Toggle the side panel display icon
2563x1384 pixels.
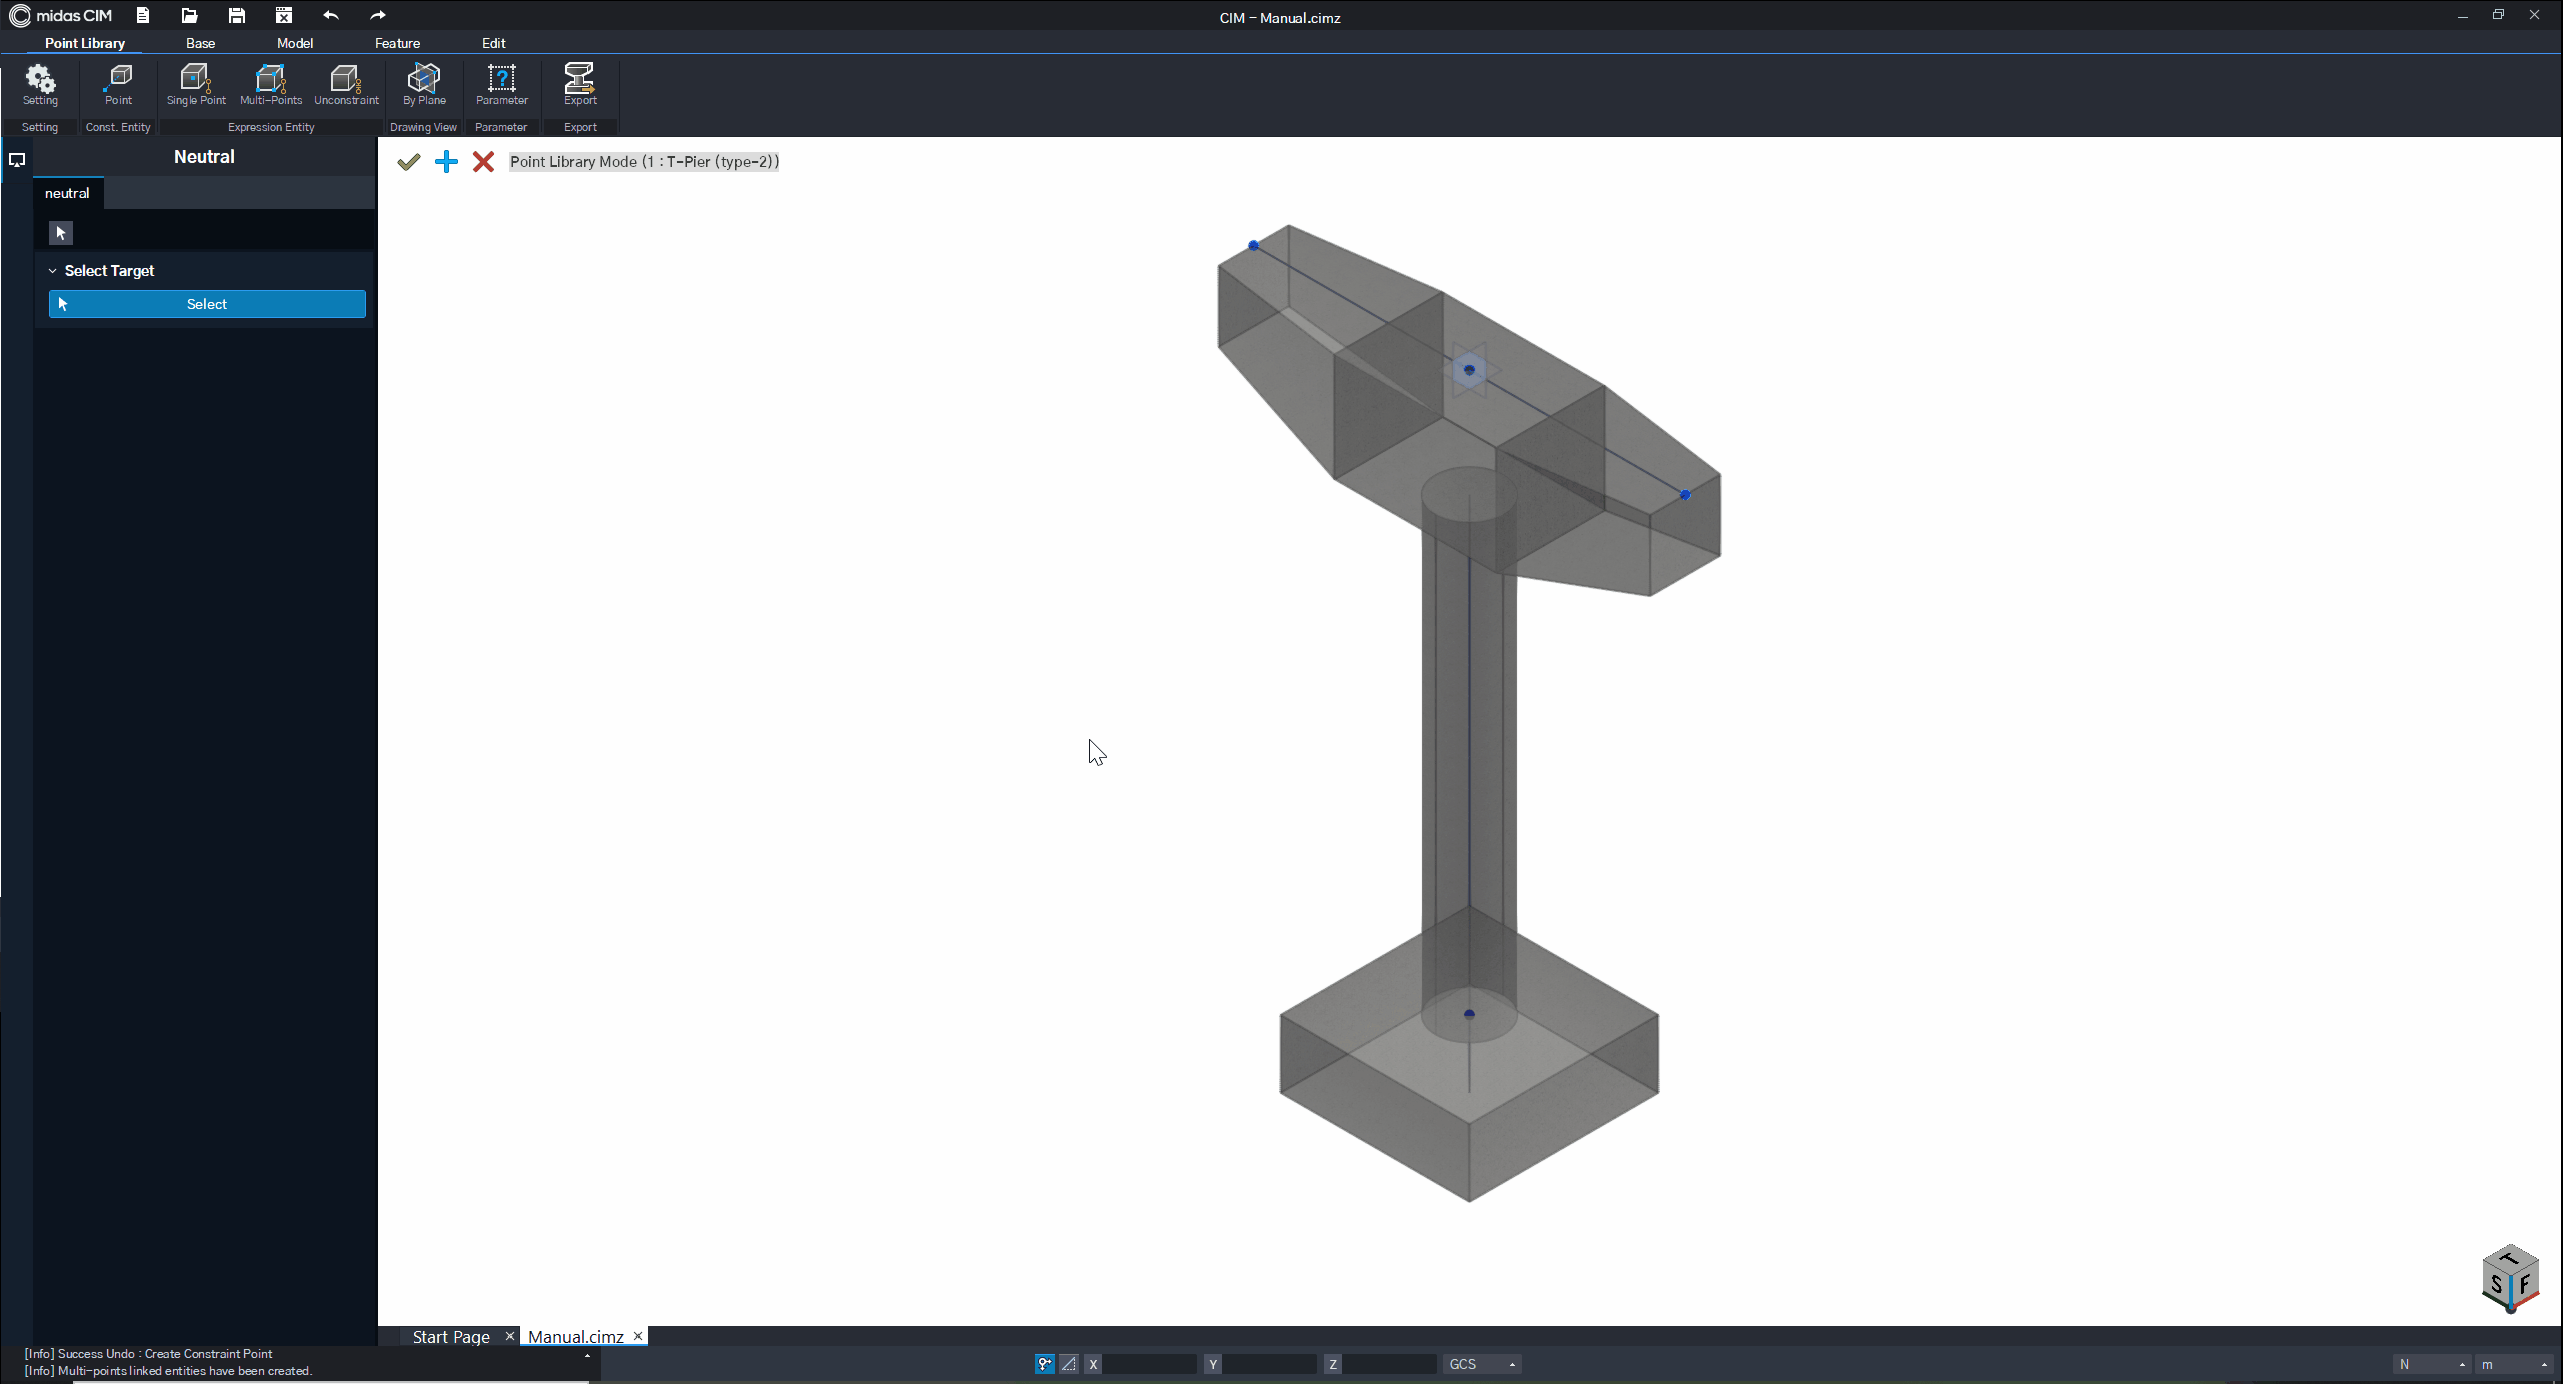click(17, 160)
